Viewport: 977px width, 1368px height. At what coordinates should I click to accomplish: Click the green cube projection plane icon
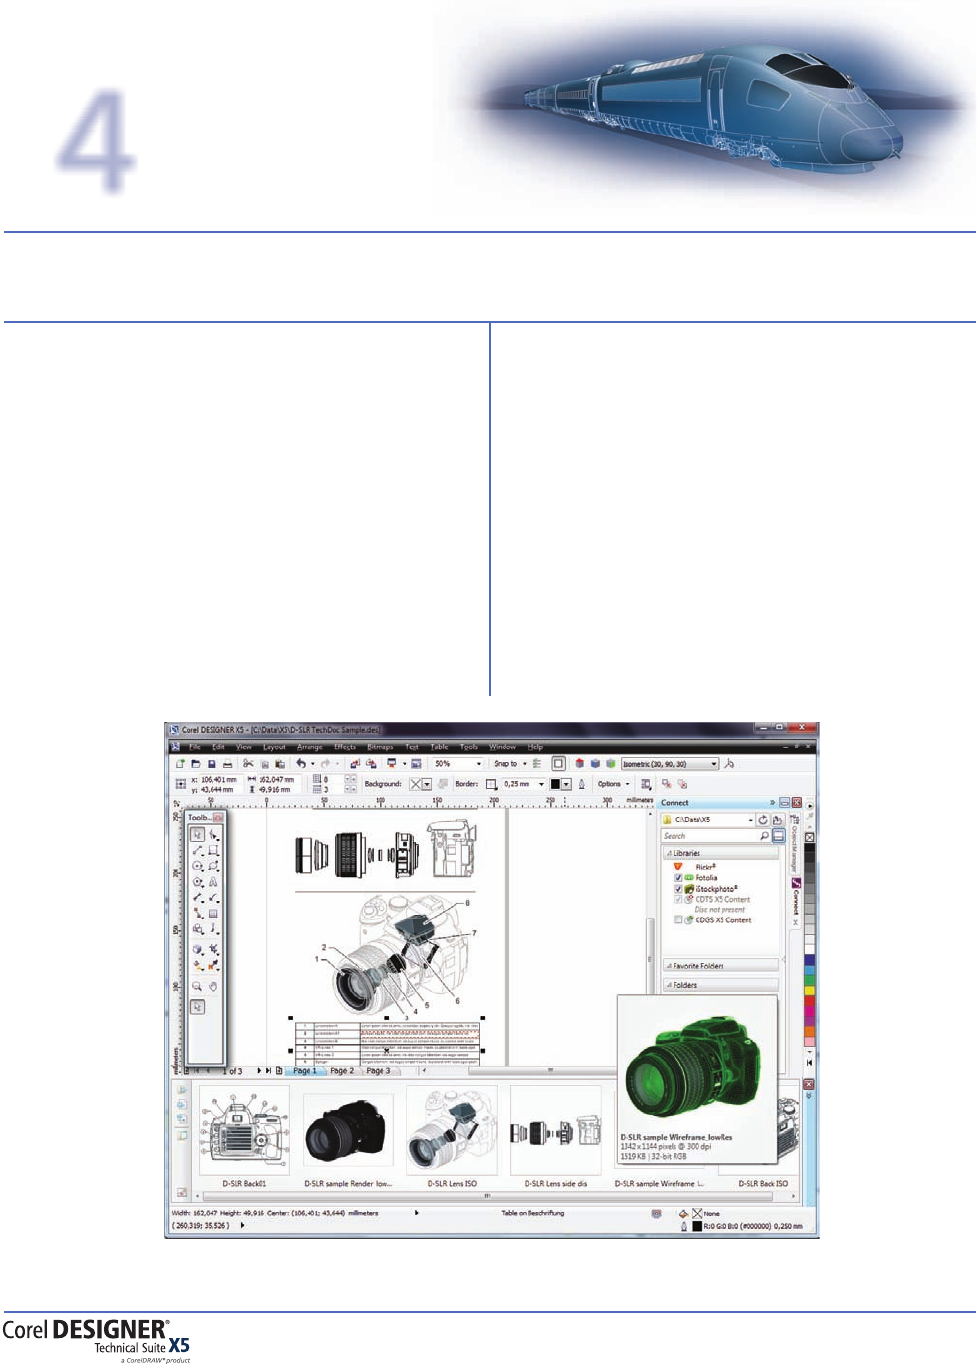pos(610,764)
